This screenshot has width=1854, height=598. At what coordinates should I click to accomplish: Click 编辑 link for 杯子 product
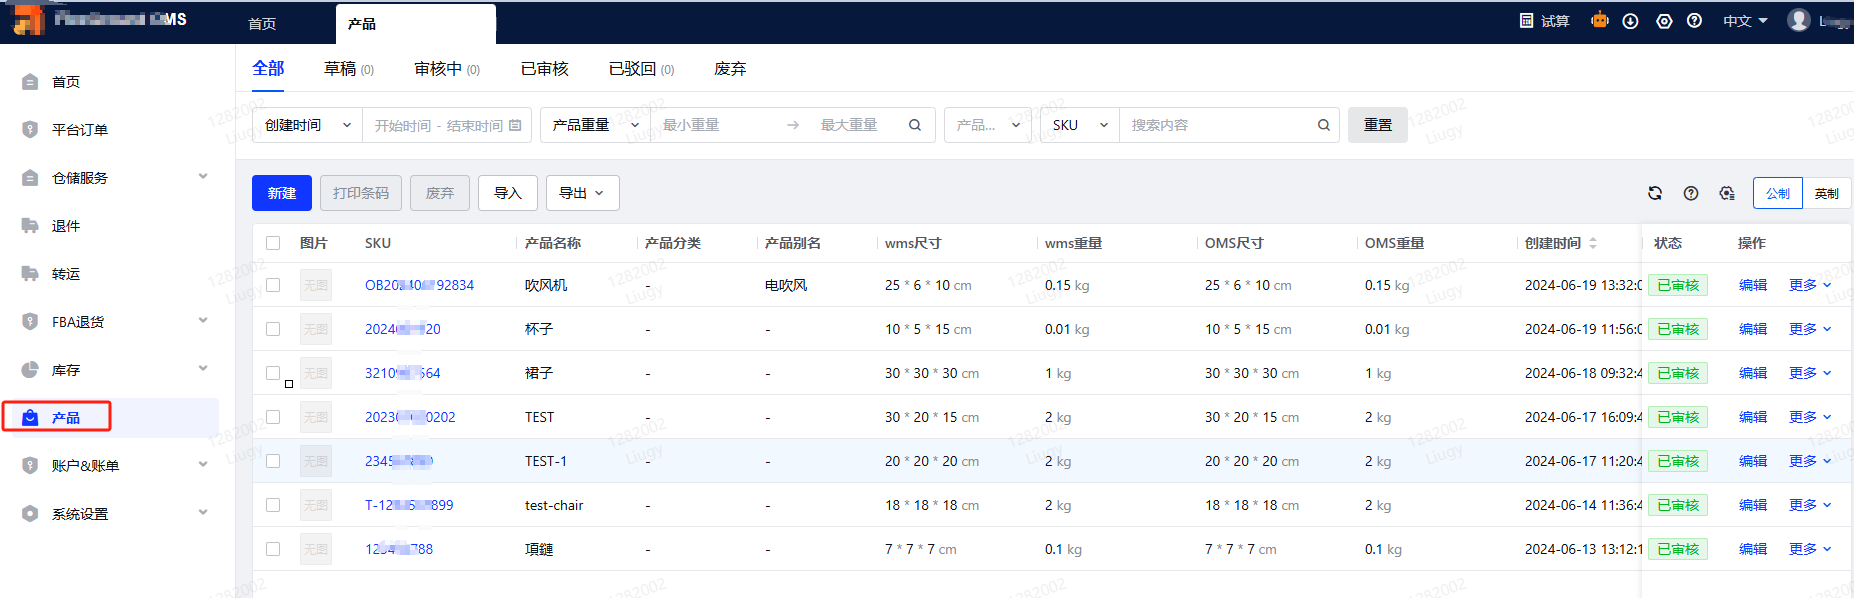(1752, 329)
